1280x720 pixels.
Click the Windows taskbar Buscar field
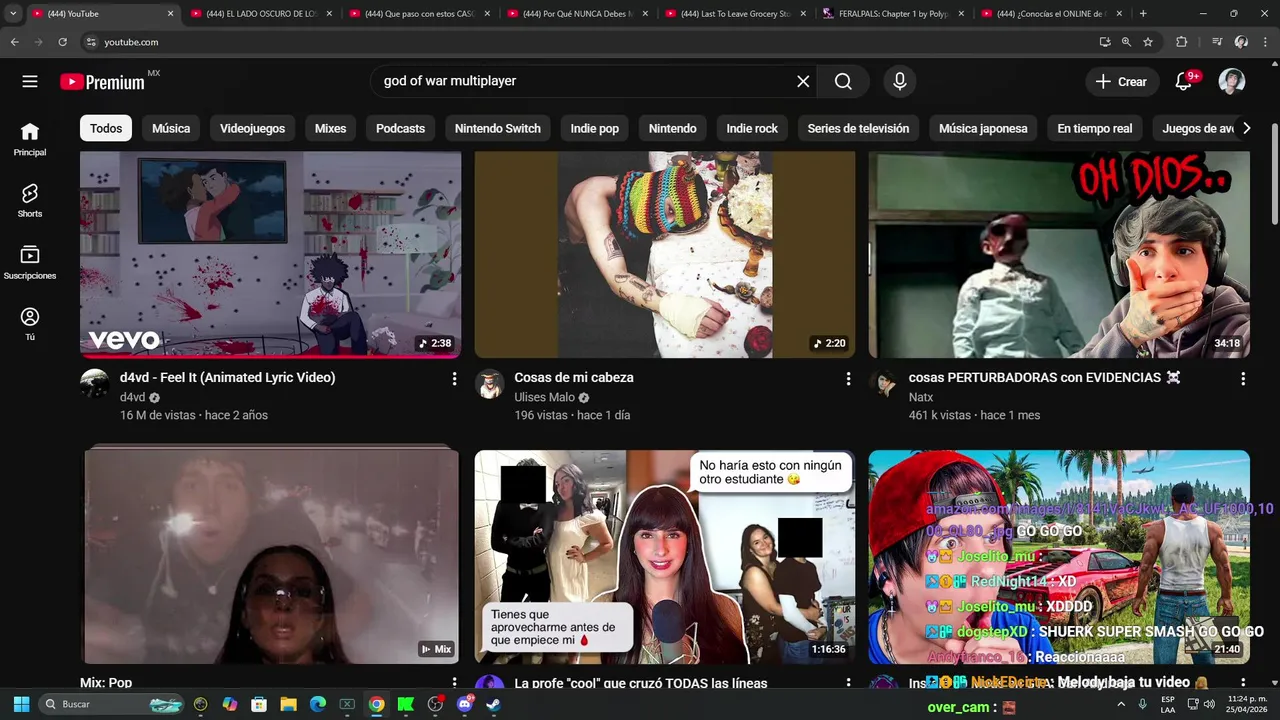[x=112, y=704]
